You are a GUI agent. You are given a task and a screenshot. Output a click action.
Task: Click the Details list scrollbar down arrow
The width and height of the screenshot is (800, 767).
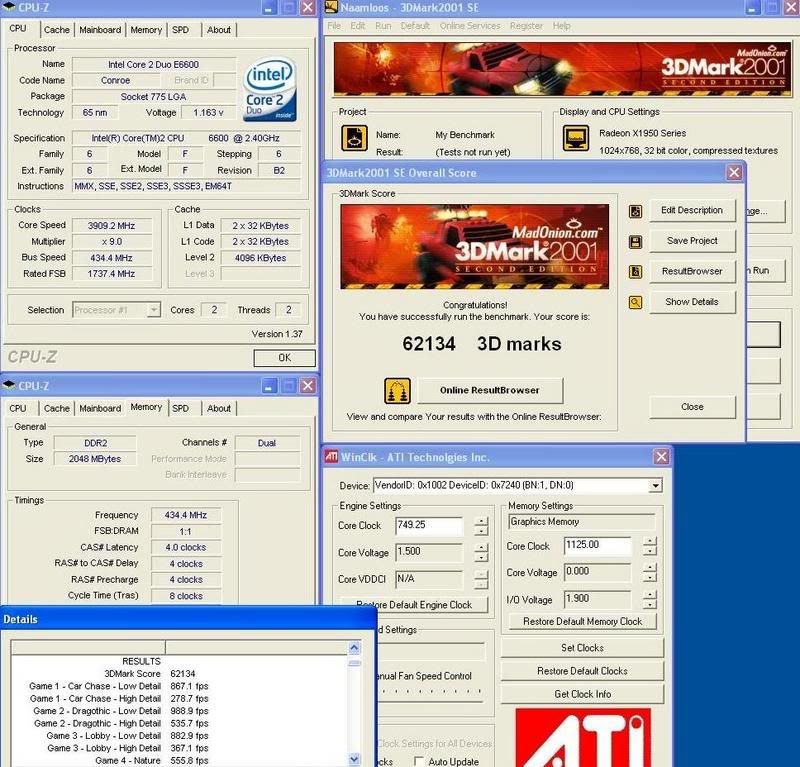click(x=354, y=760)
